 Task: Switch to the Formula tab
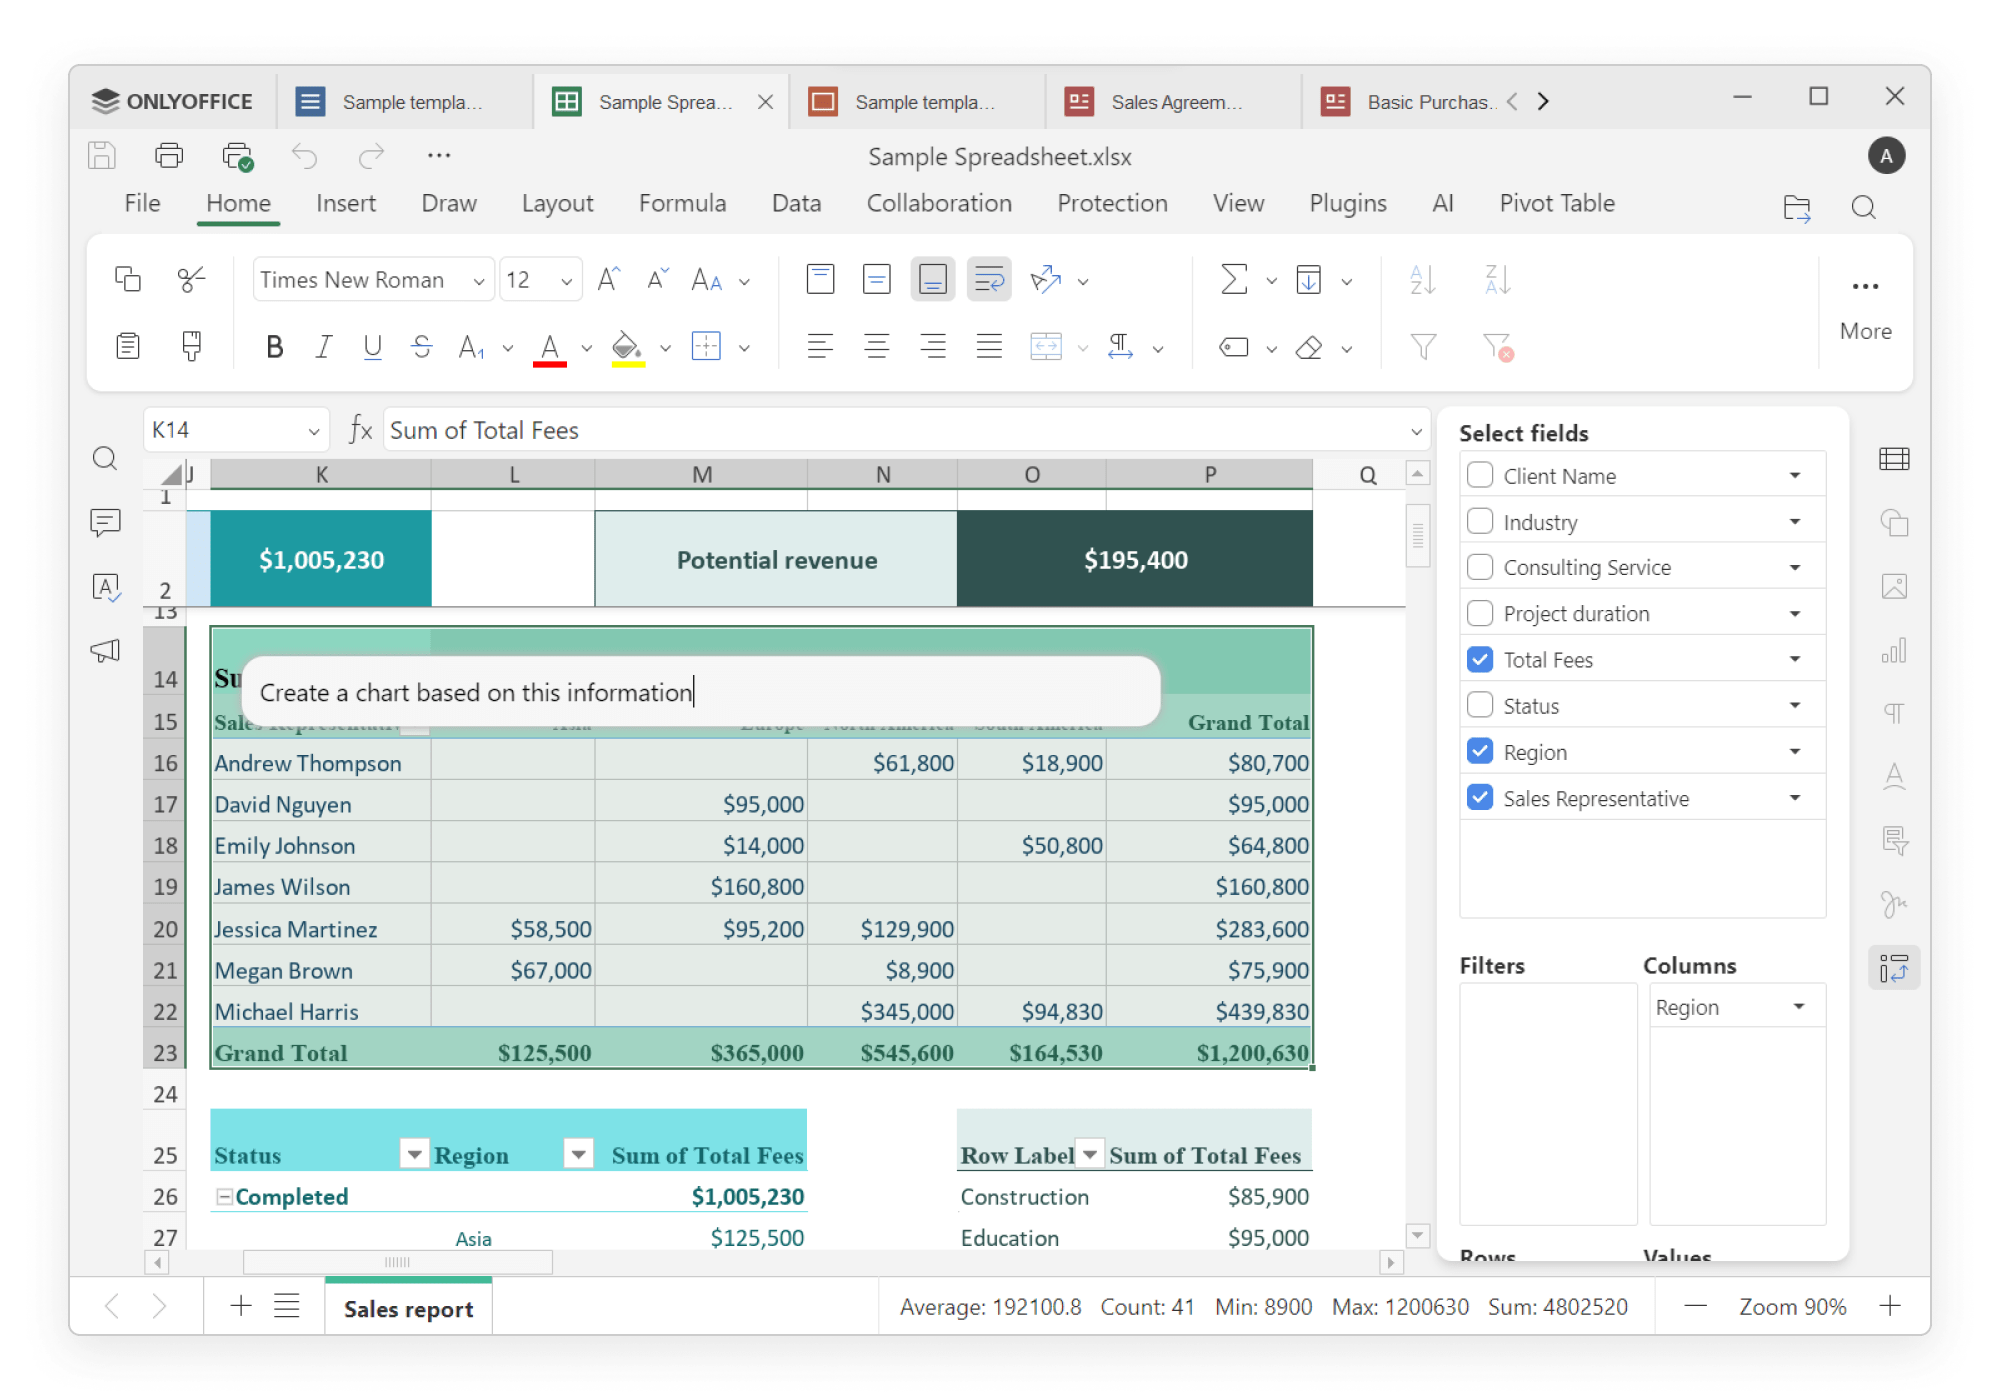(x=682, y=203)
